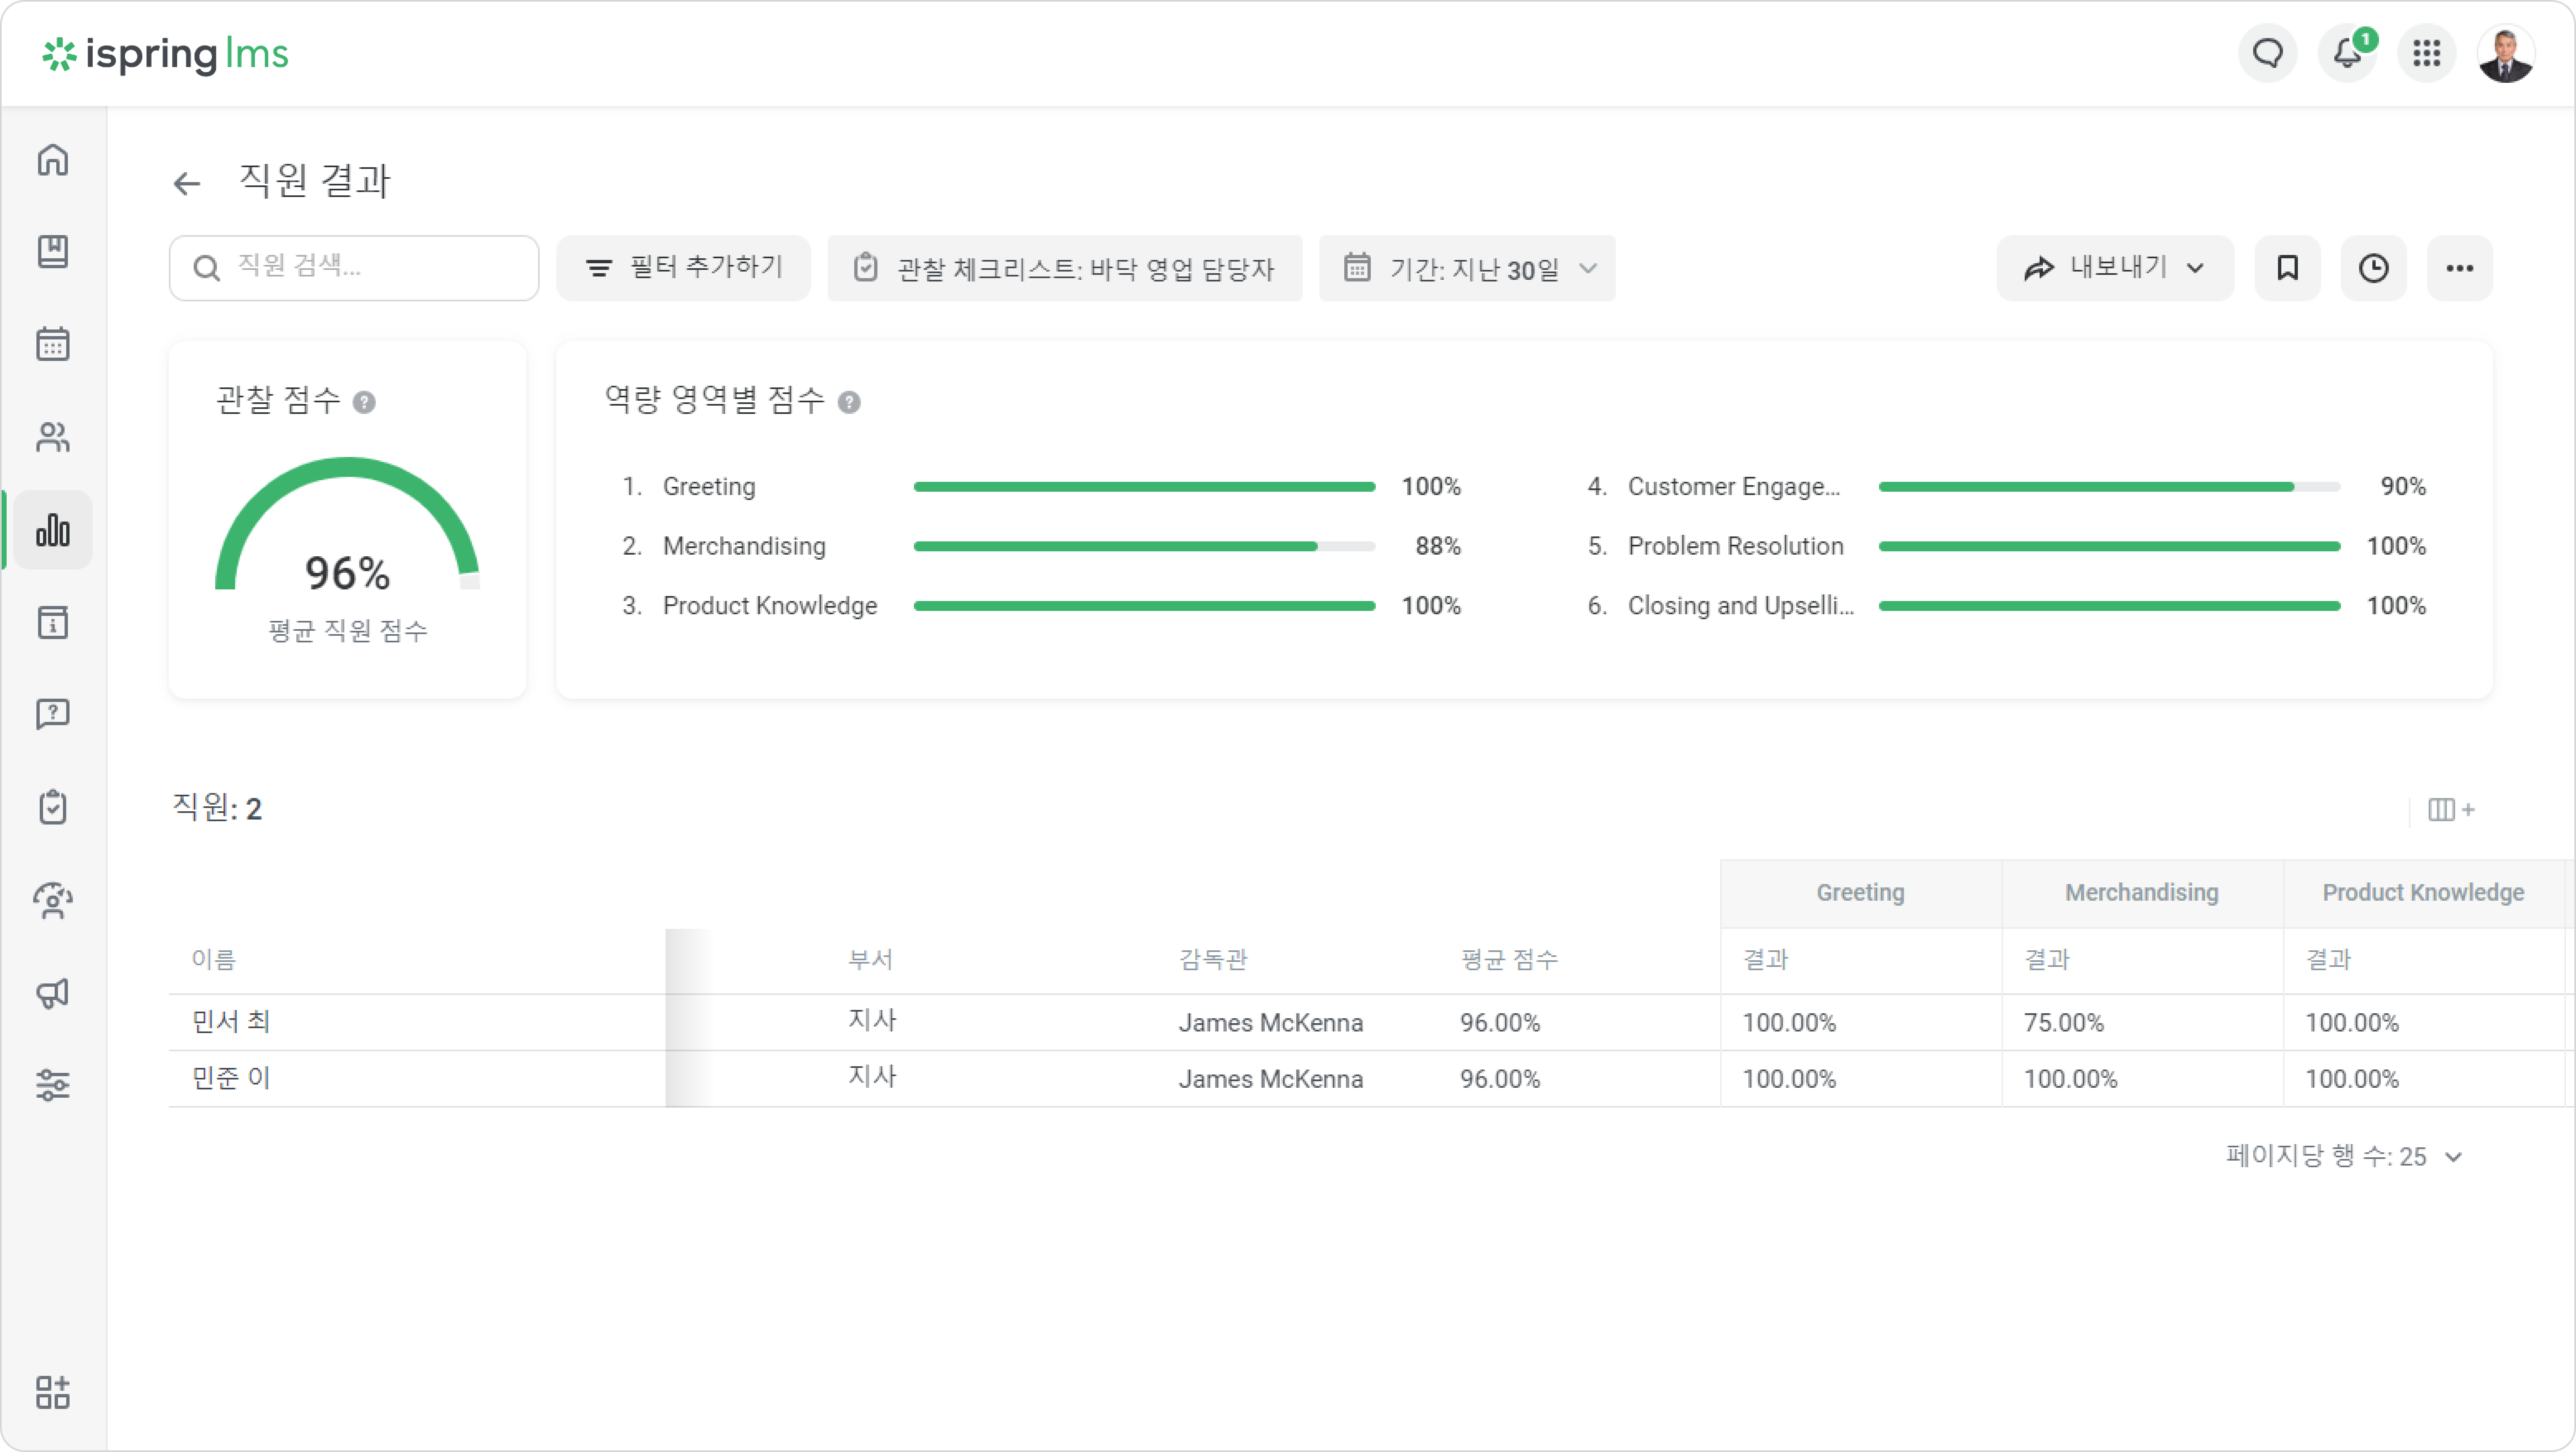Open the settings sliders sidebar icon
Image resolution: width=2576 pixels, height=1452 pixels.
click(x=53, y=1085)
